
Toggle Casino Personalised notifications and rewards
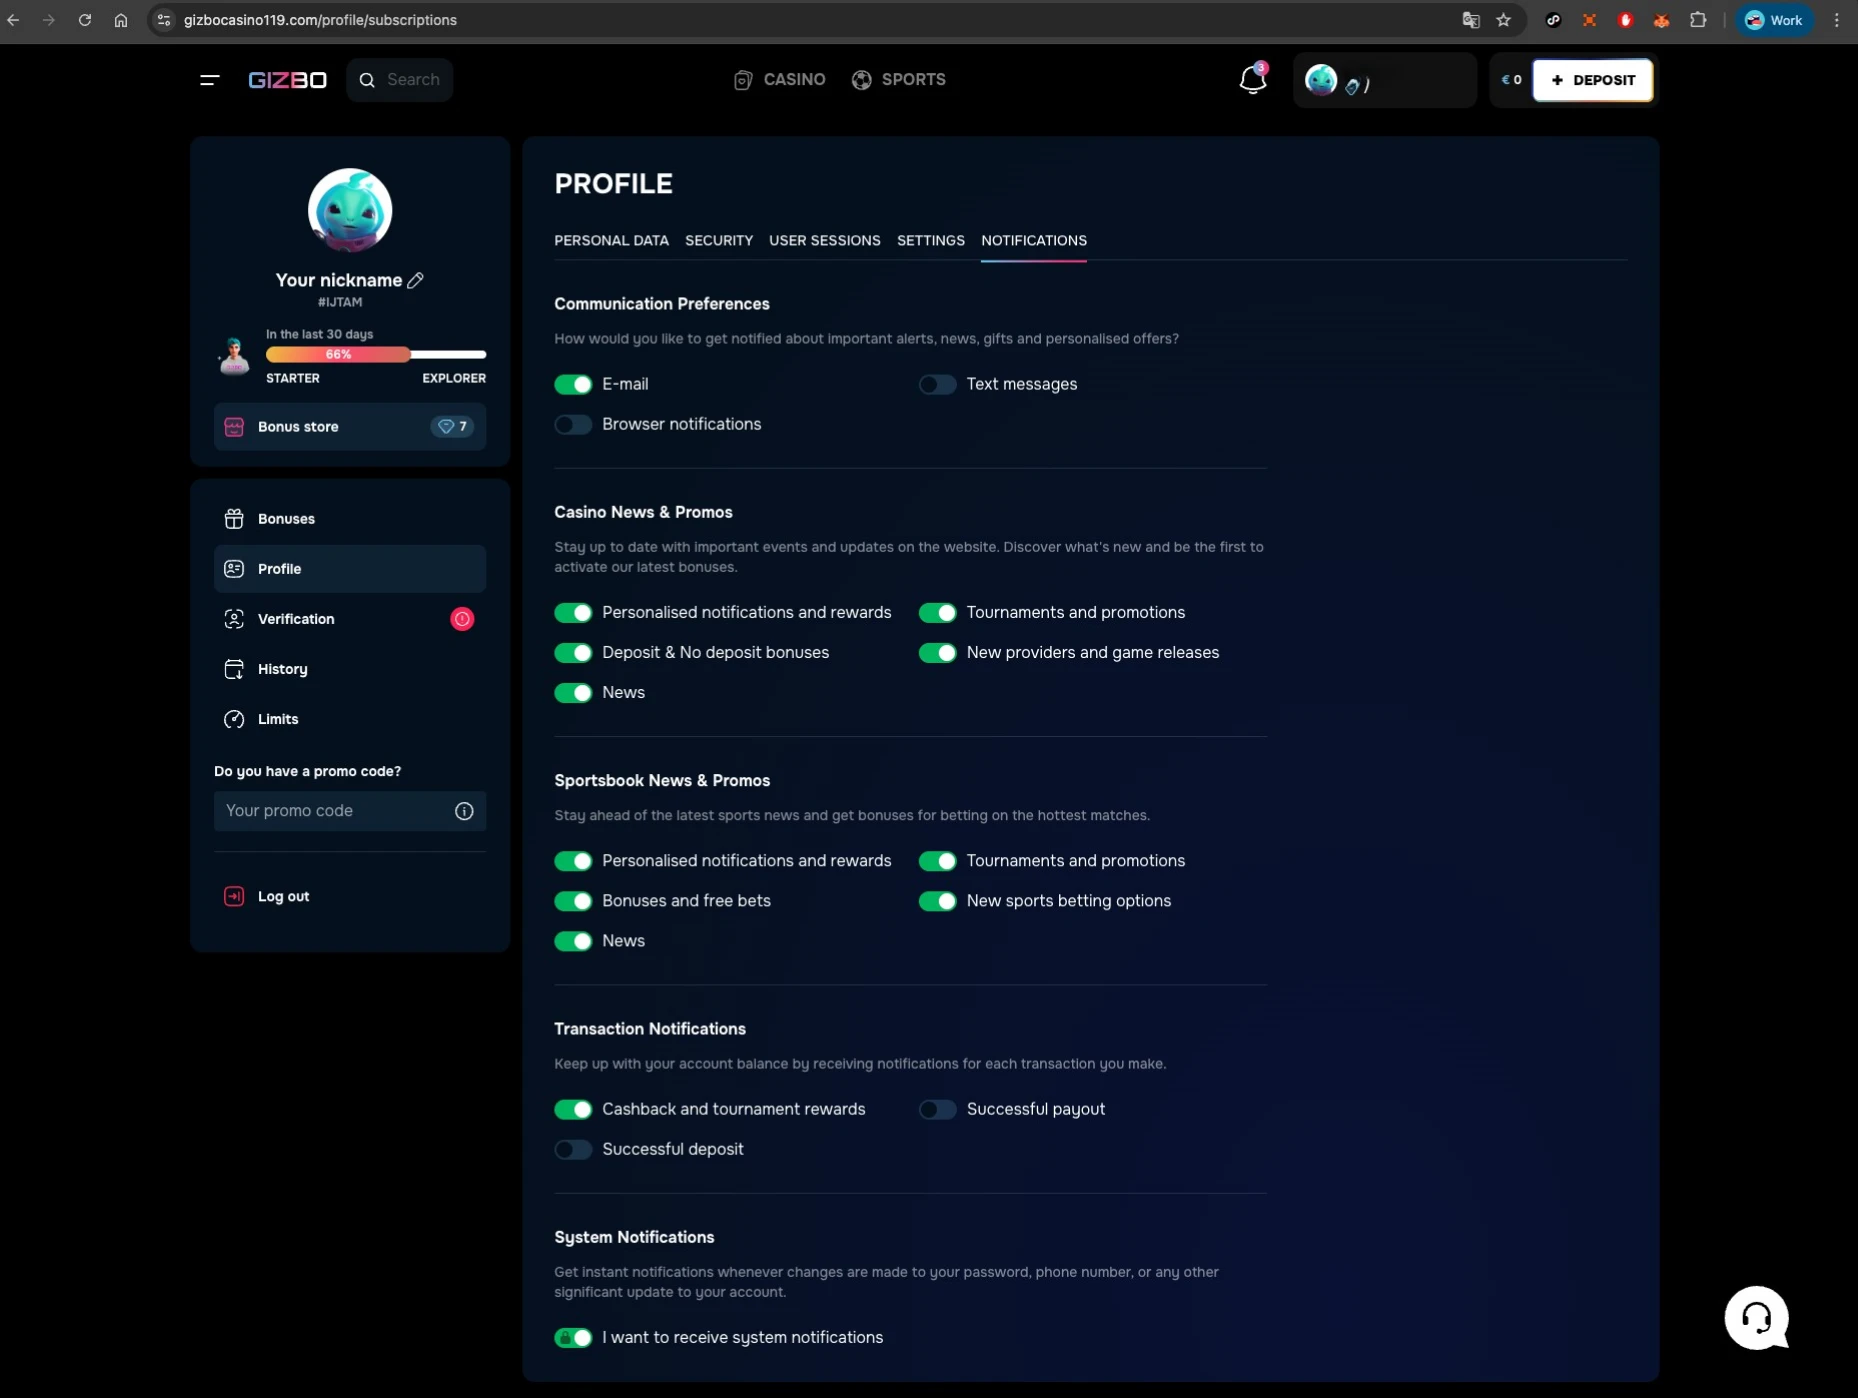click(573, 612)
